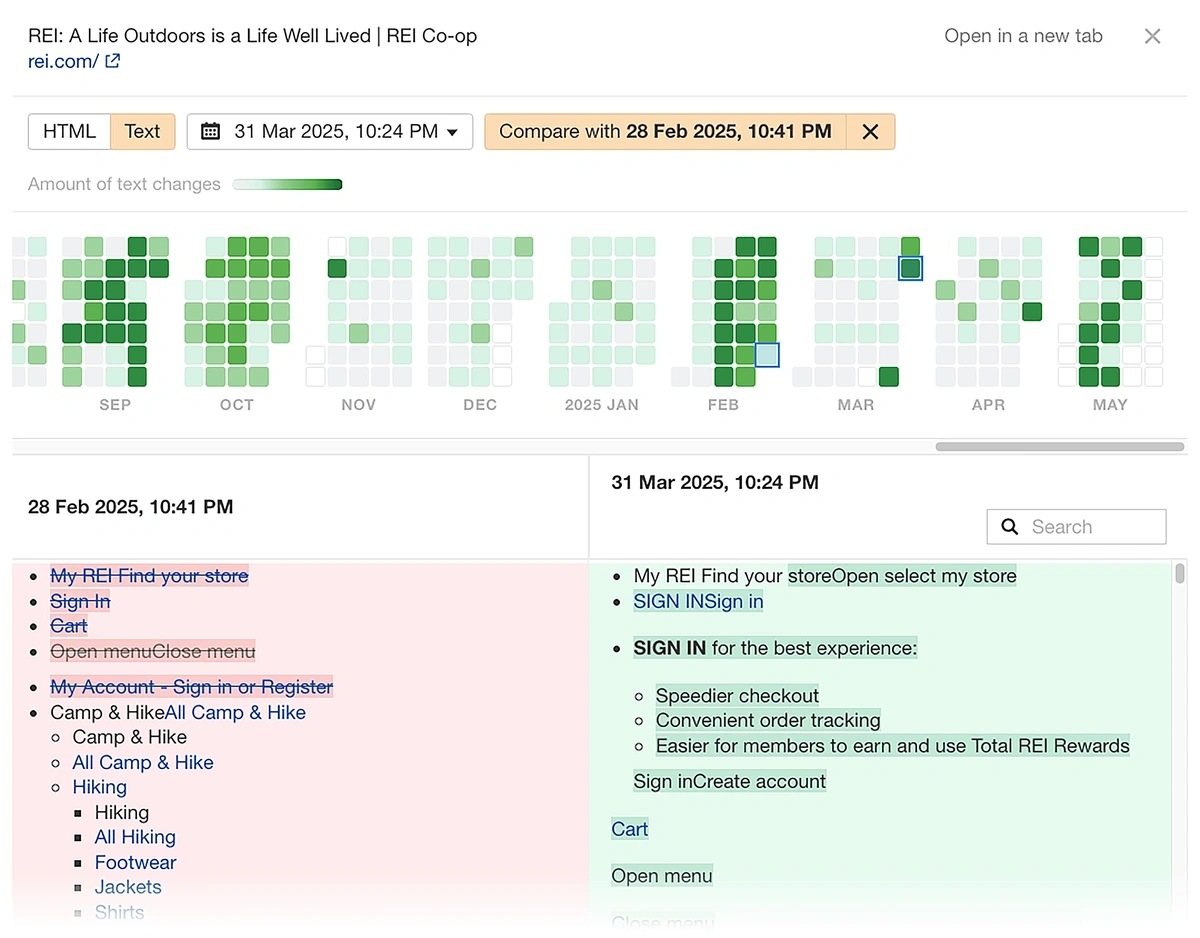Click the NOV month label
The height and width of the screenshot is (938, 1200).
[359, 405]
